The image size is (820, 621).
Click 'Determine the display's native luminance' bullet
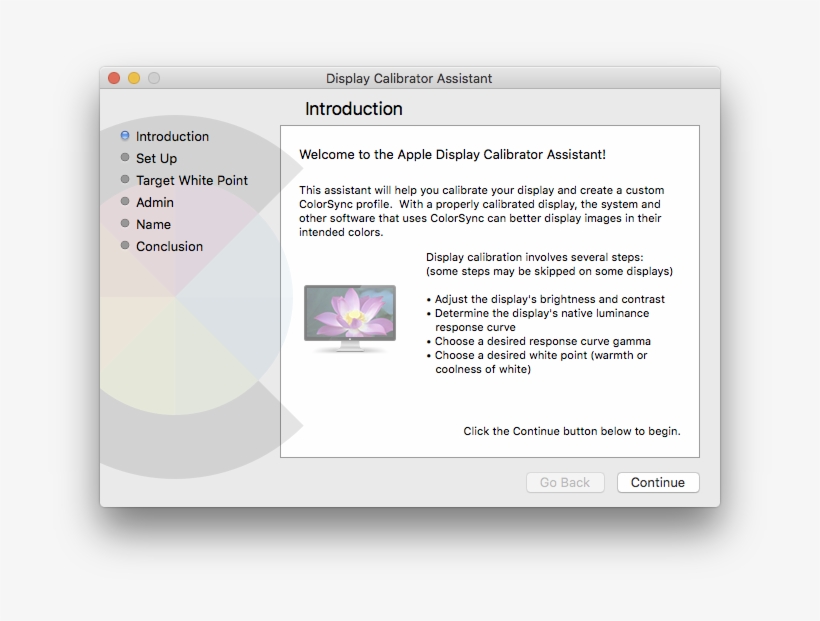tap(538, 320)
